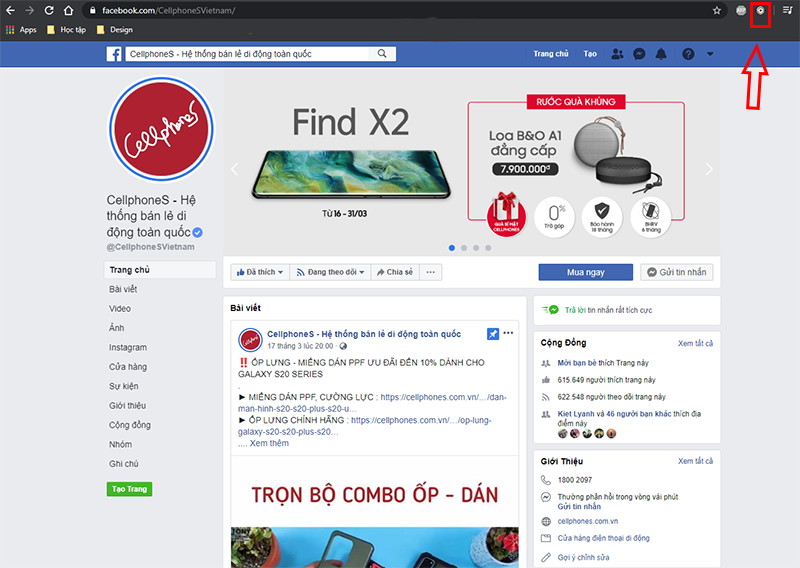The height and width of the screenshot is (568, 800).
Task: Open cellphones.com.vn website link
Action: click(x=587, y=521)
